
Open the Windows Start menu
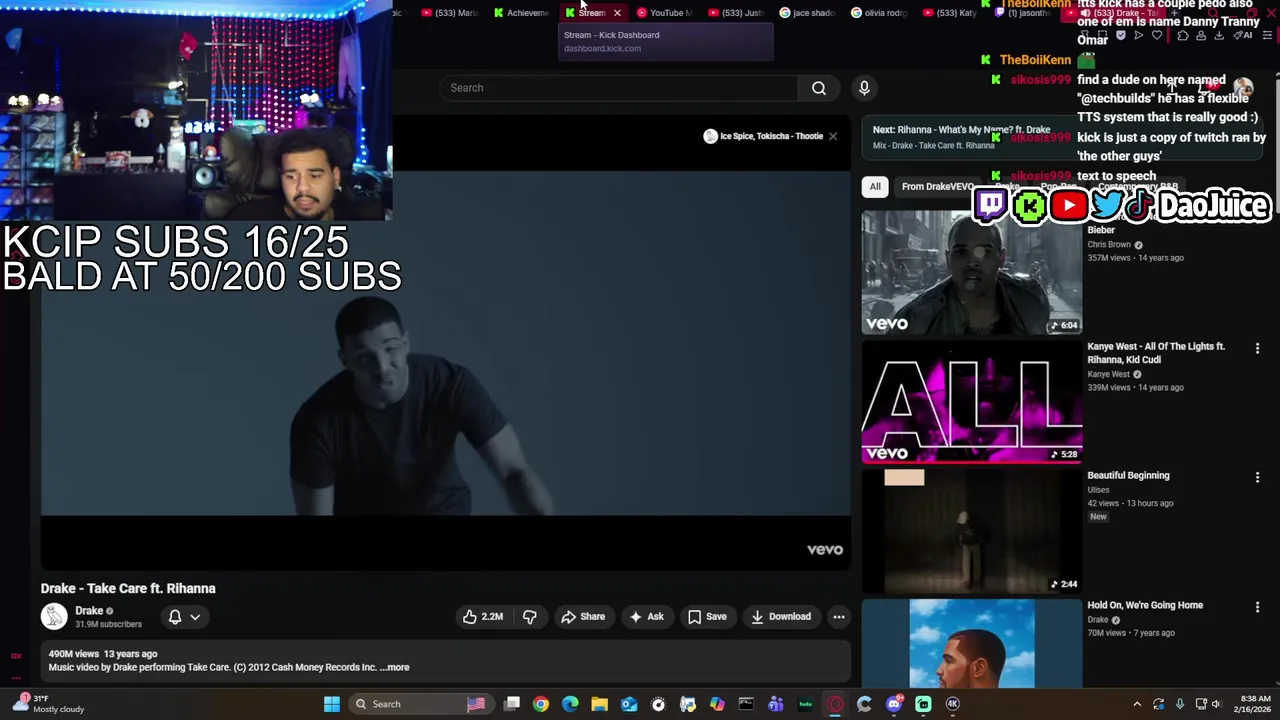pyautogui.click(x=332, y=704)
